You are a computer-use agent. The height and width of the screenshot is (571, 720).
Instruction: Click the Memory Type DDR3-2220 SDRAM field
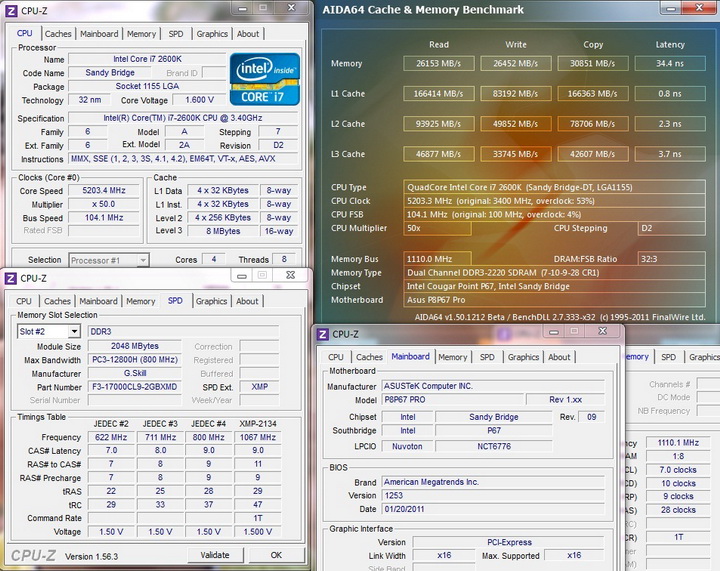tap(554, 273)
